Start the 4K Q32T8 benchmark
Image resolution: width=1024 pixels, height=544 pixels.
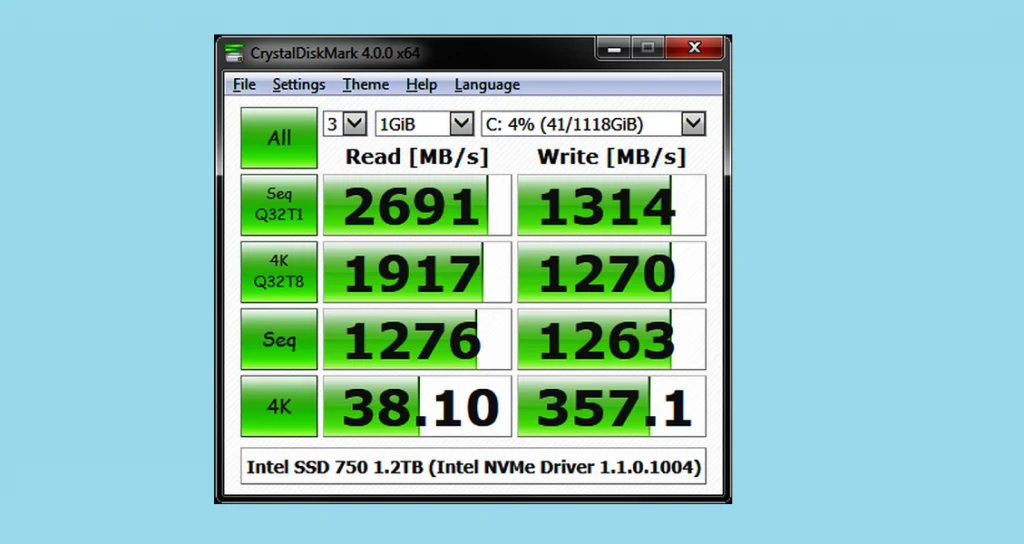click(279, 272)
